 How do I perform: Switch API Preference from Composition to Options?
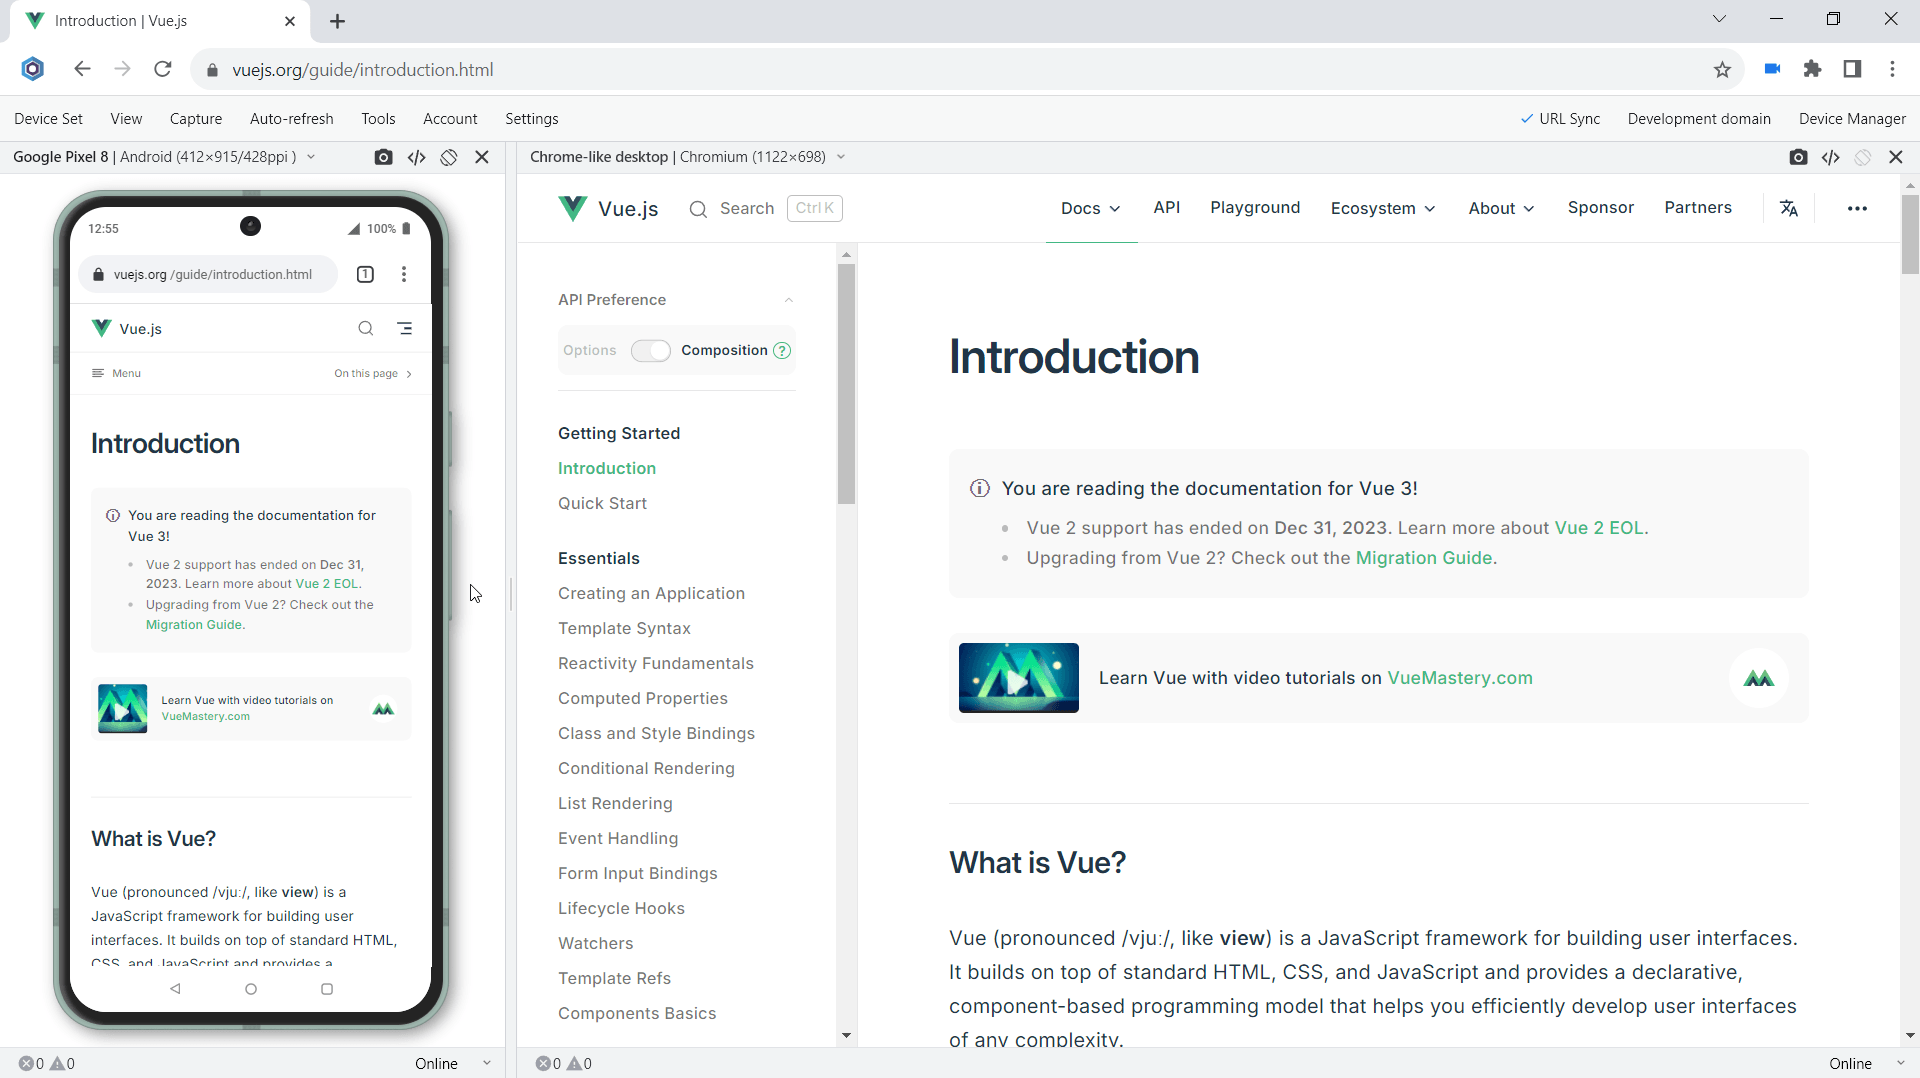651,351
